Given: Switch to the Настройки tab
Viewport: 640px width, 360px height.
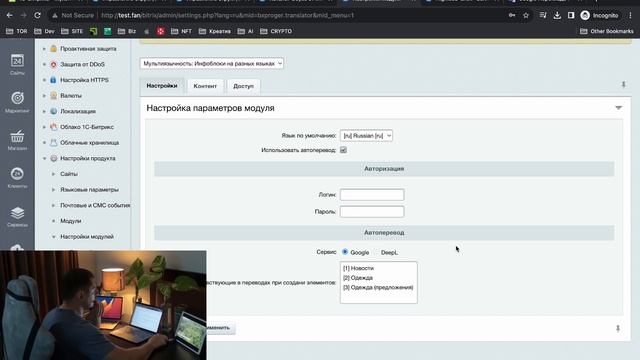Looking at the screenshot, I should (162, 86).
